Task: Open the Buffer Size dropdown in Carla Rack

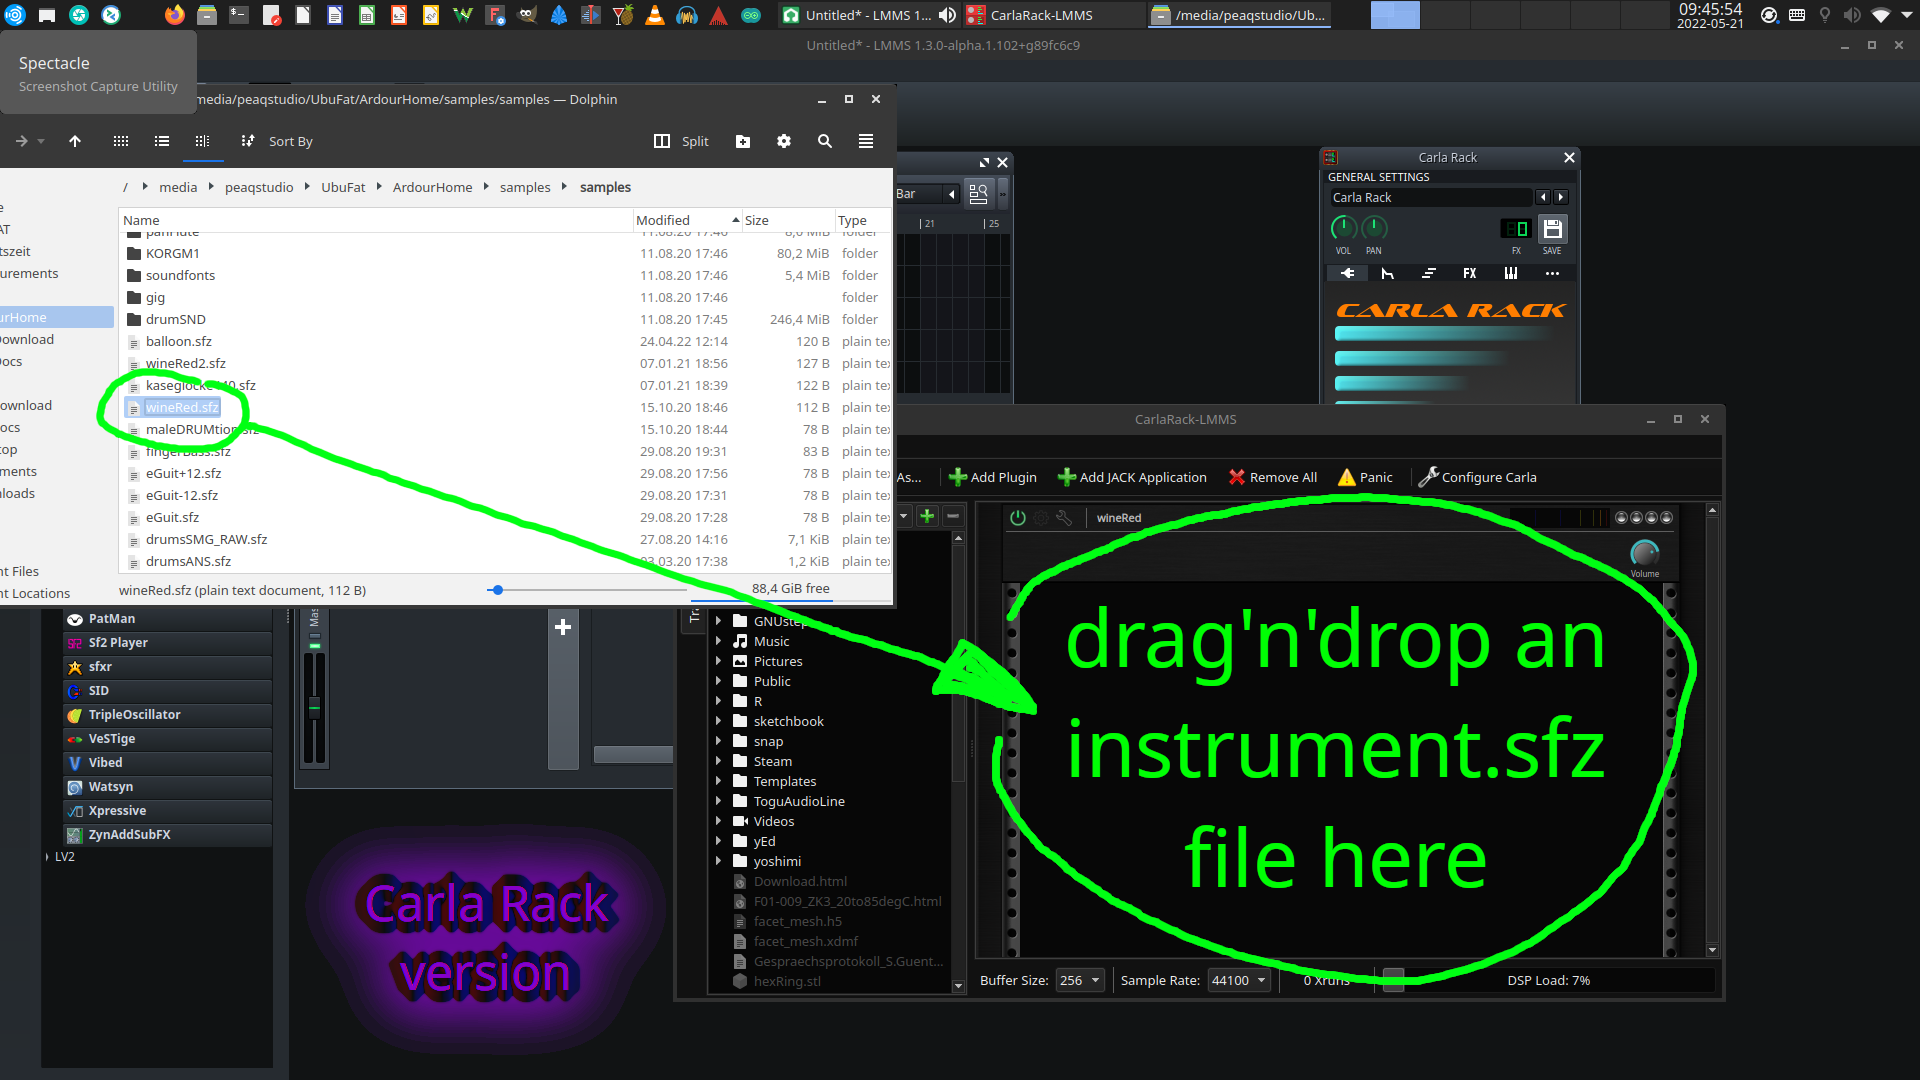Action: click(1079, 980)
